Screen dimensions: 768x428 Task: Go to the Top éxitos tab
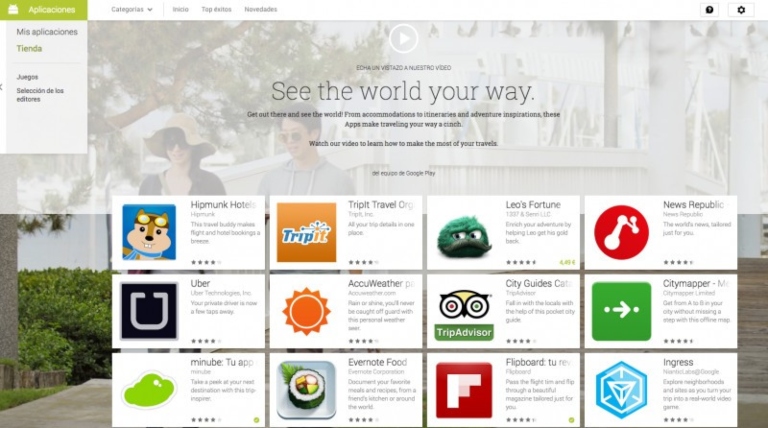pos(214,9)
